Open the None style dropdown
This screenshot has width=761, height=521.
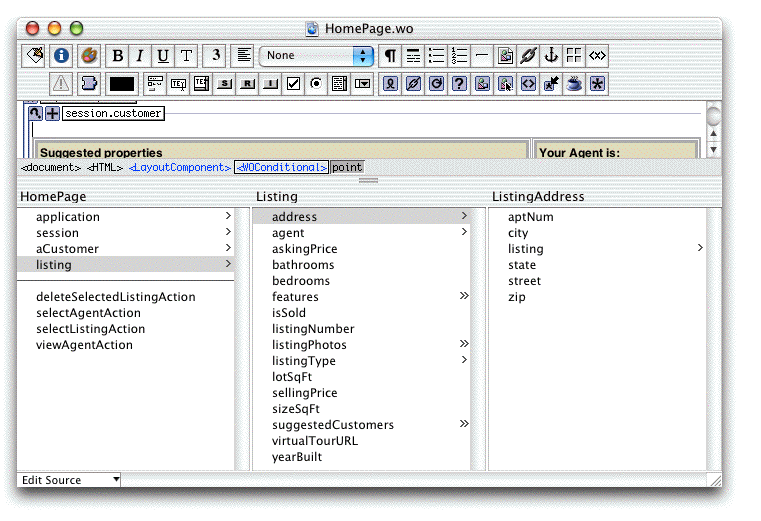click(x=316, y=56)
